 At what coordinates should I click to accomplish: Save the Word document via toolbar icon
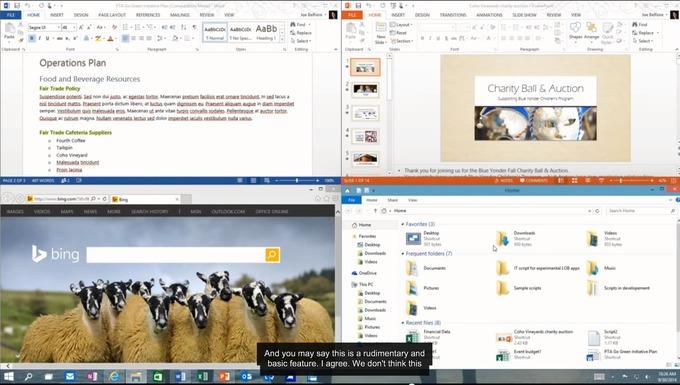click(x=17, y=5)
